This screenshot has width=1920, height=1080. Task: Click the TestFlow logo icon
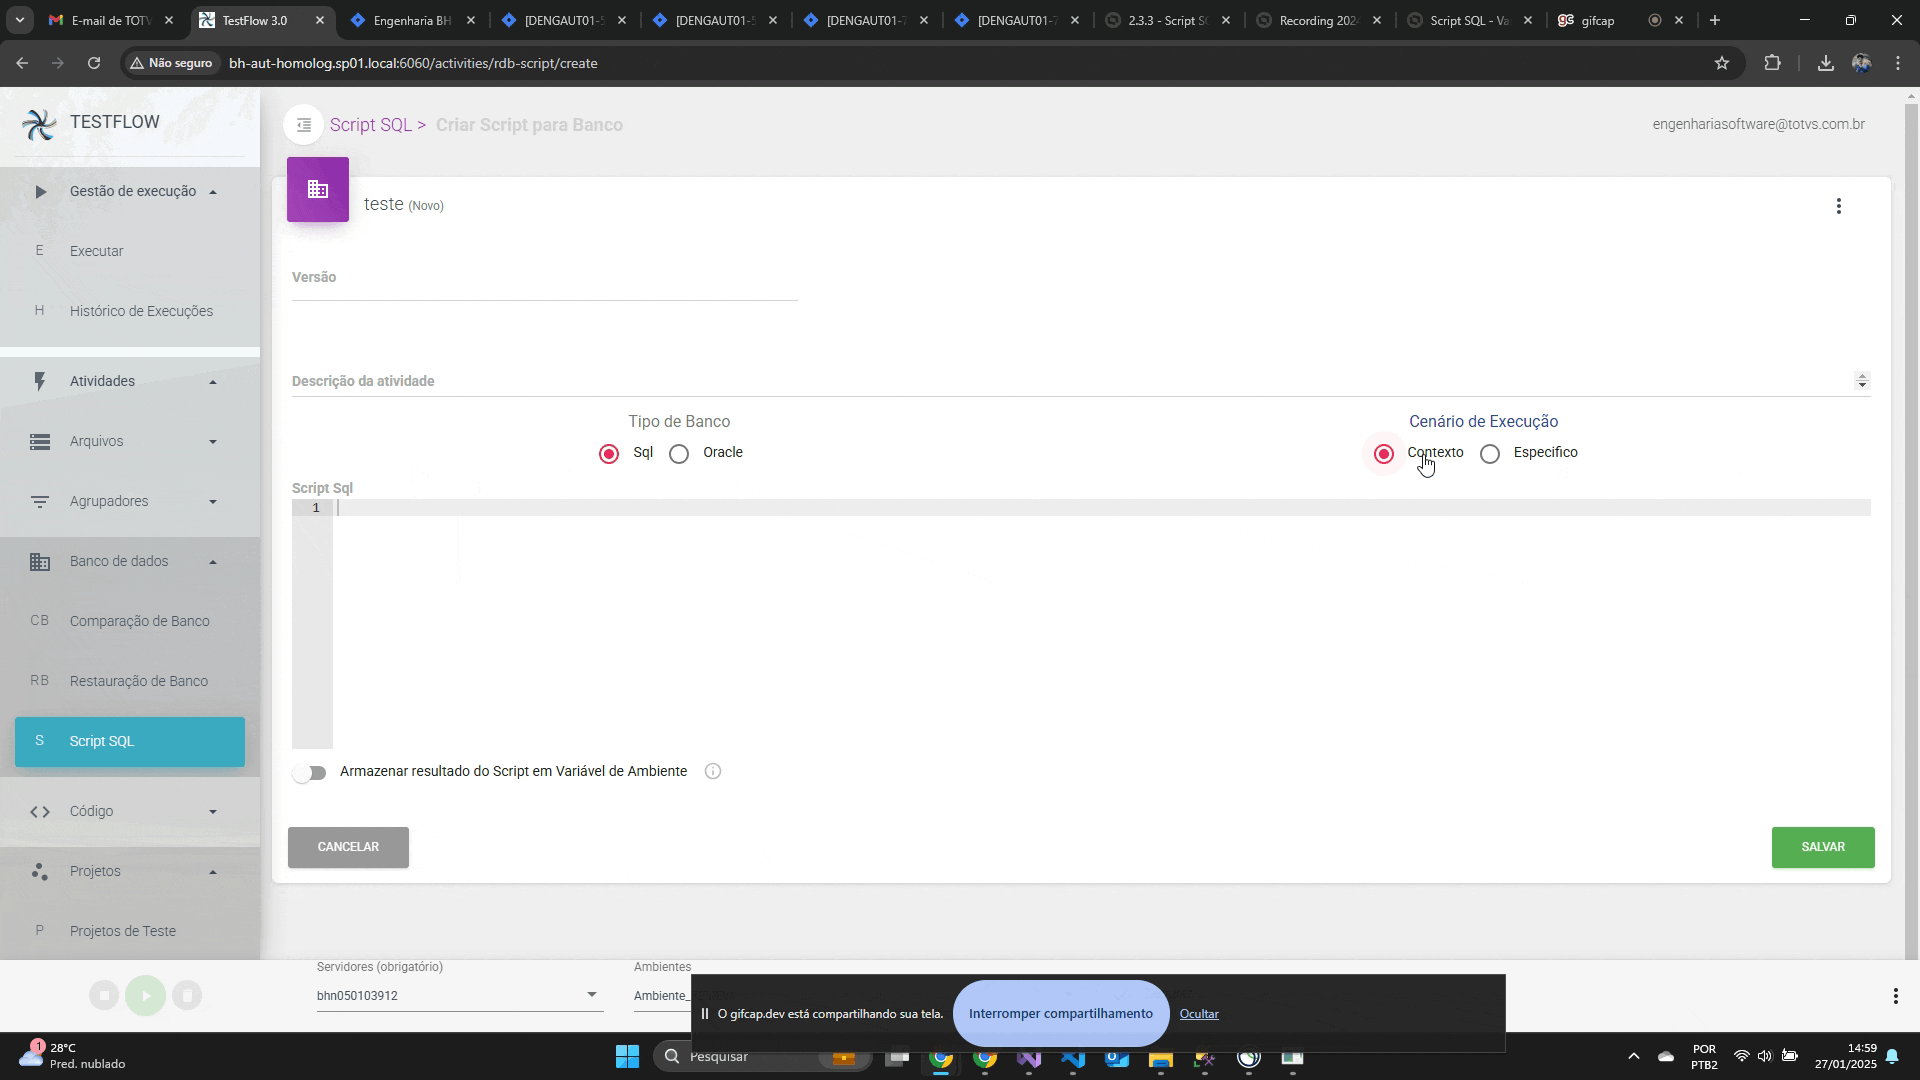click(39, 124)
